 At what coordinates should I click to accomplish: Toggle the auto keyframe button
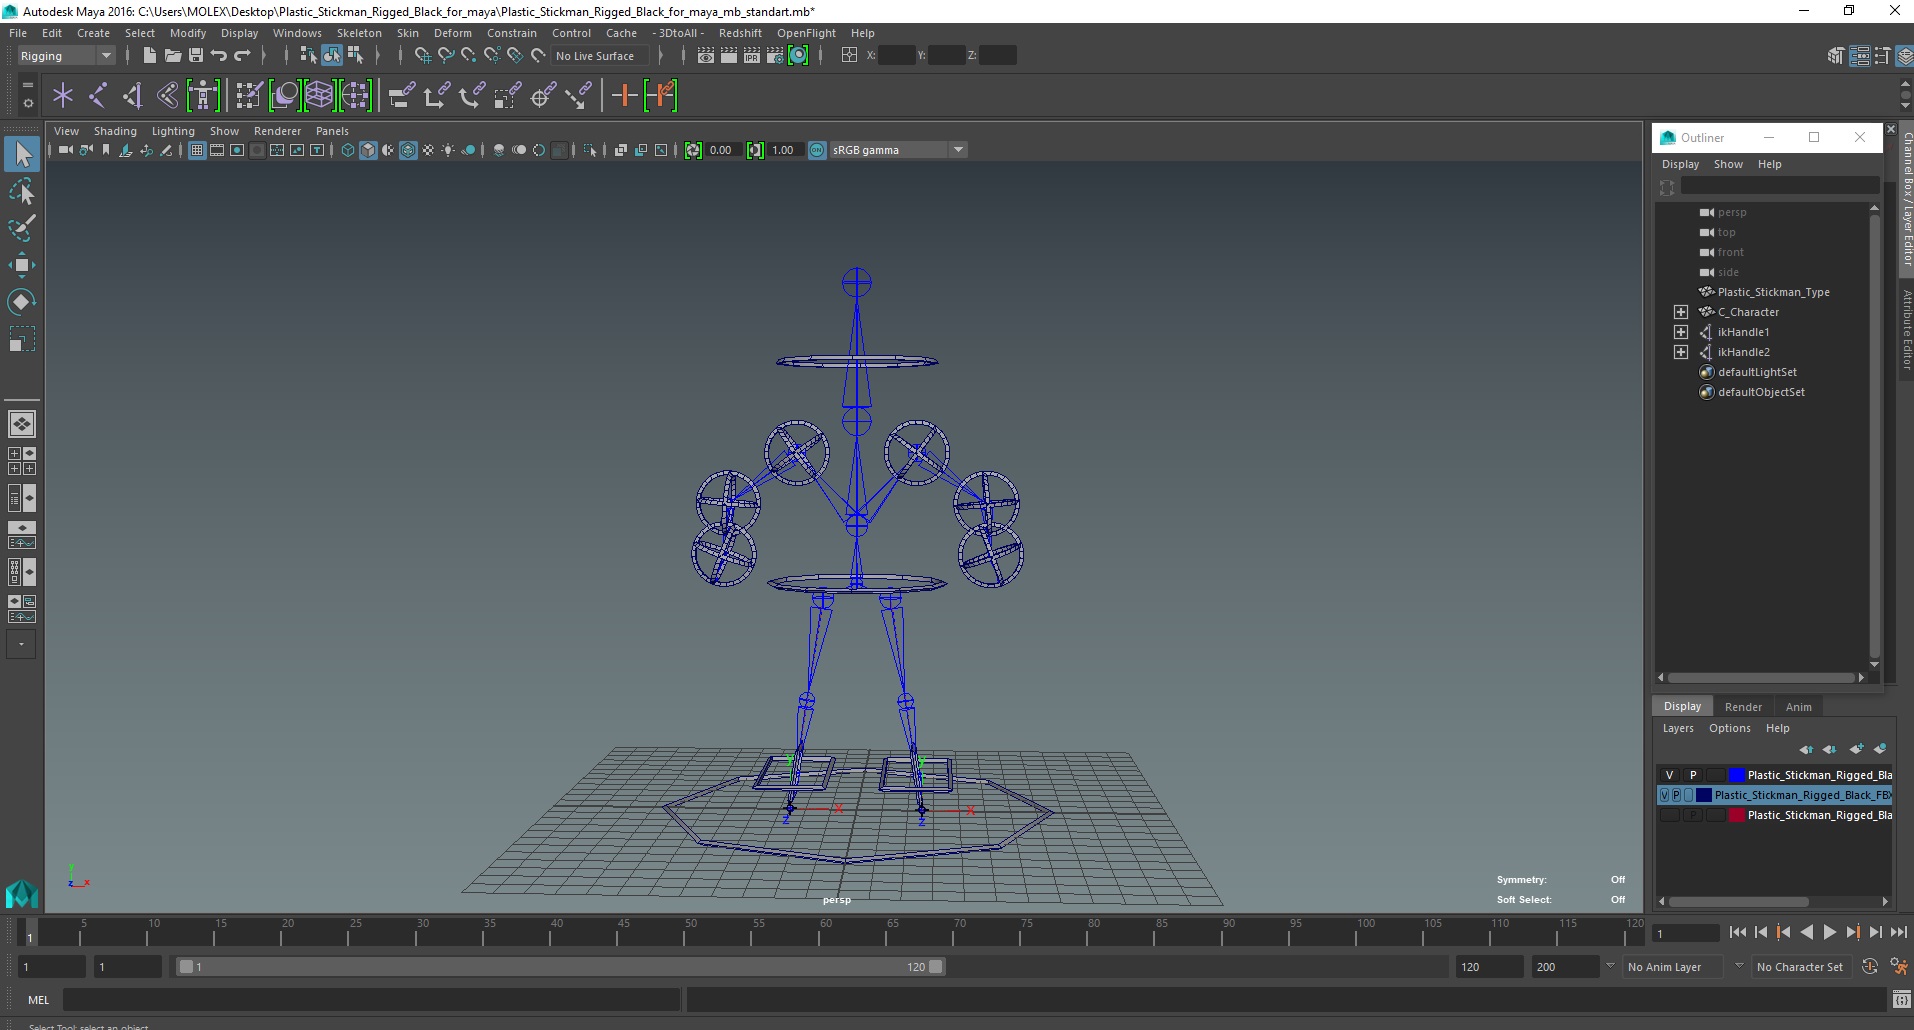click(x=1870, y=967)
